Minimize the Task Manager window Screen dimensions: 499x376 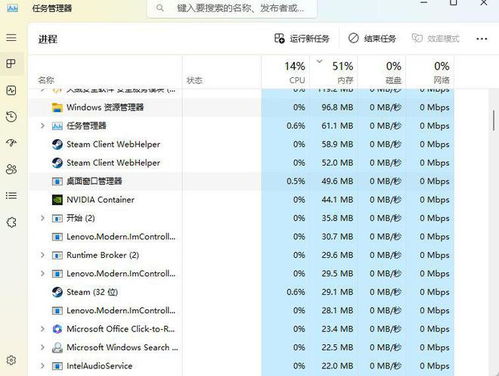click(x=424, y=3)
